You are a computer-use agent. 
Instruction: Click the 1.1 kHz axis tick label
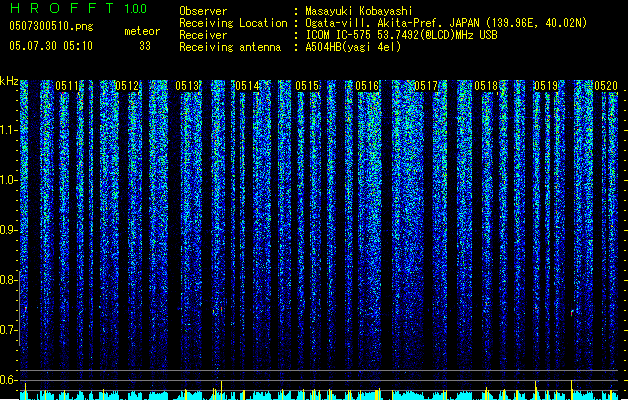[x=8, y=130]
